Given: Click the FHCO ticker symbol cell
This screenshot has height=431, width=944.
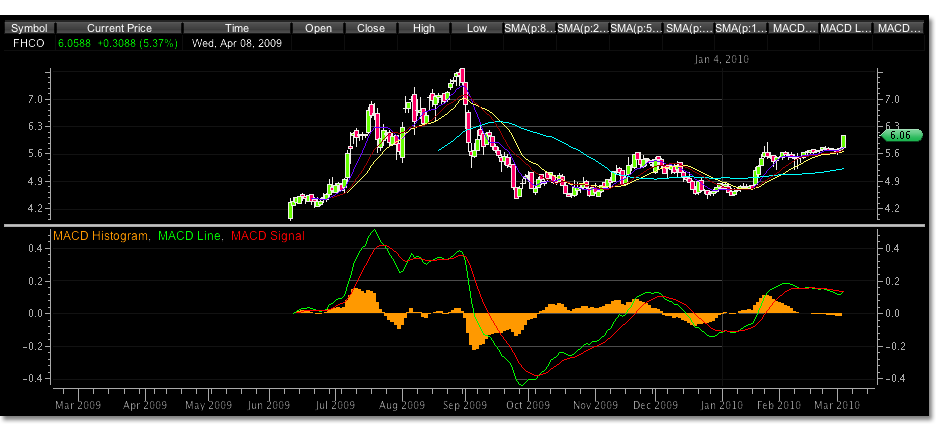Looking at the screenshot, I should 24,44.
